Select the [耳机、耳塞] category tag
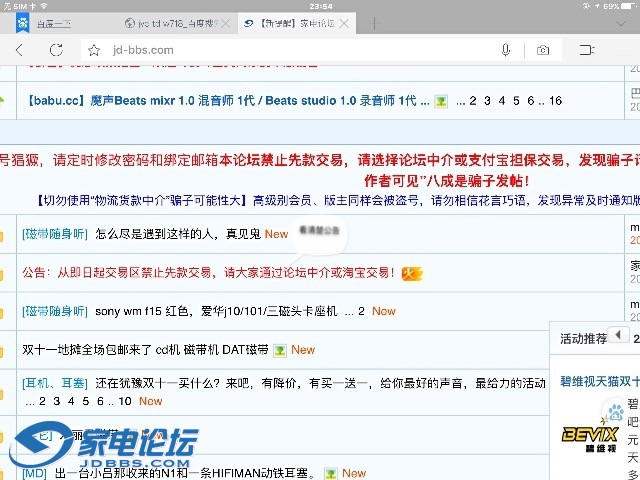Viewport: 640px width, 480px height. pyautogui.click(x=56, y=383)
